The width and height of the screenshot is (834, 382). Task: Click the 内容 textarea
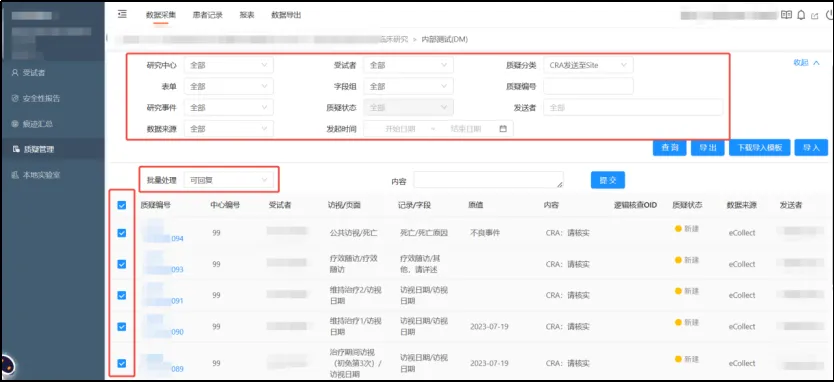pos(488,180)
